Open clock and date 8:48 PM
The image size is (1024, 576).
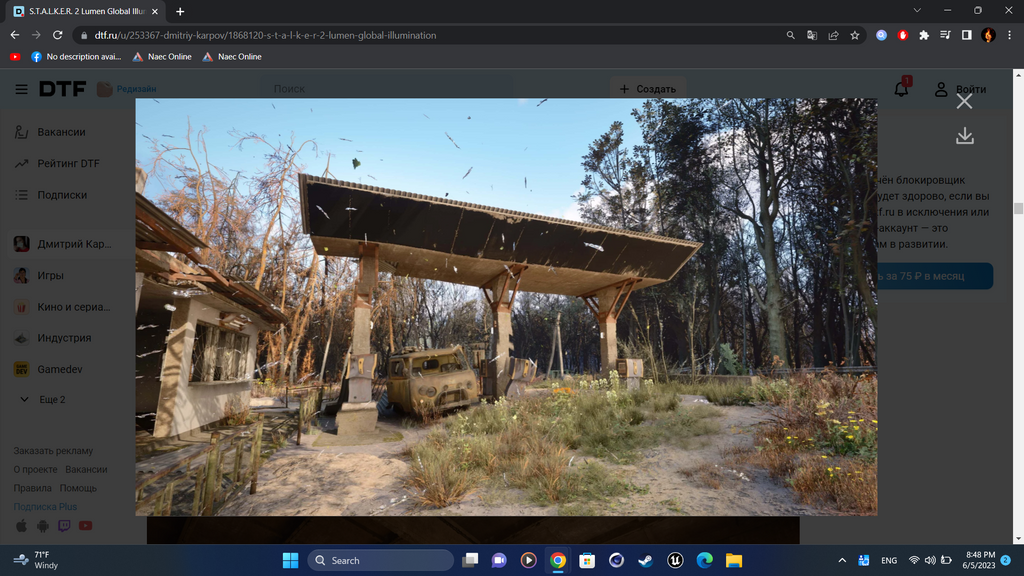click(x=978, y=560)
